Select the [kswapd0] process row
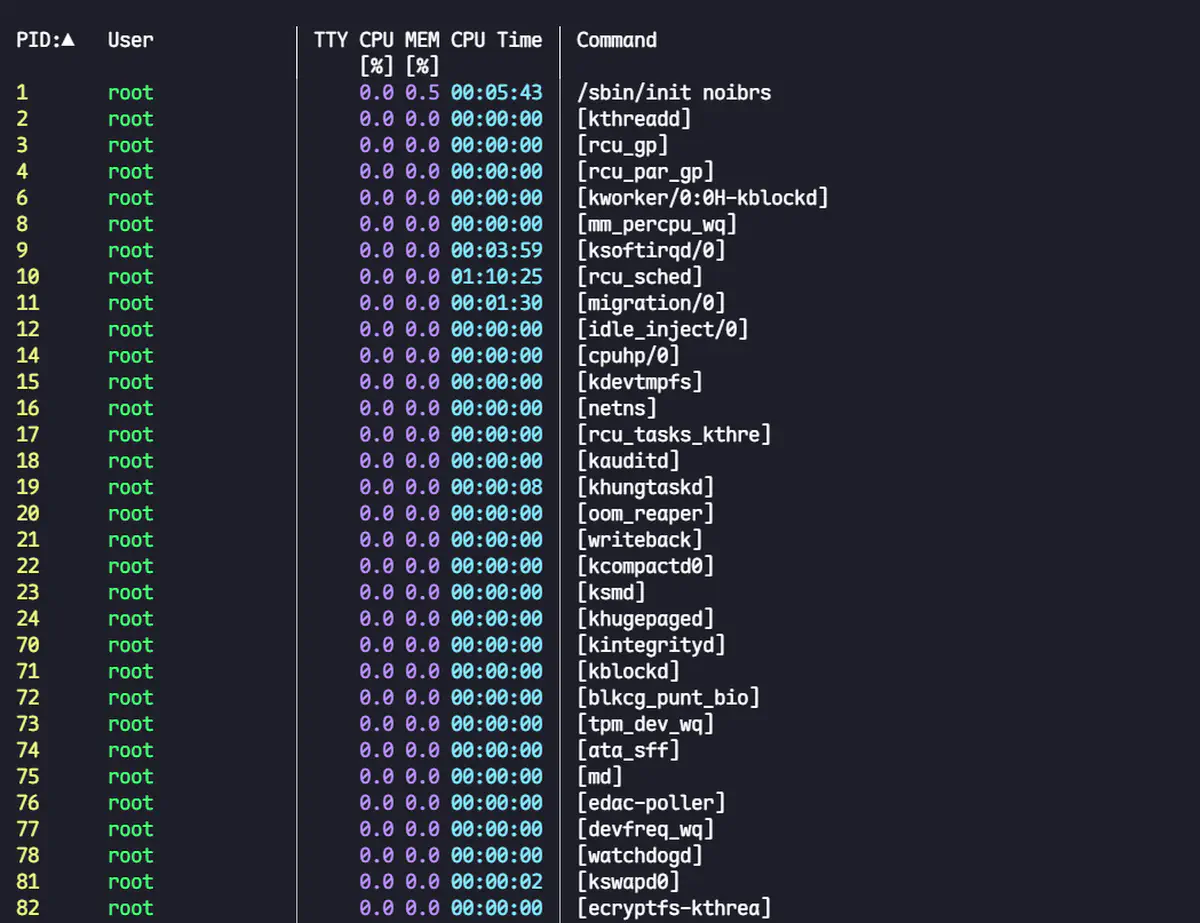 [628, 882]
